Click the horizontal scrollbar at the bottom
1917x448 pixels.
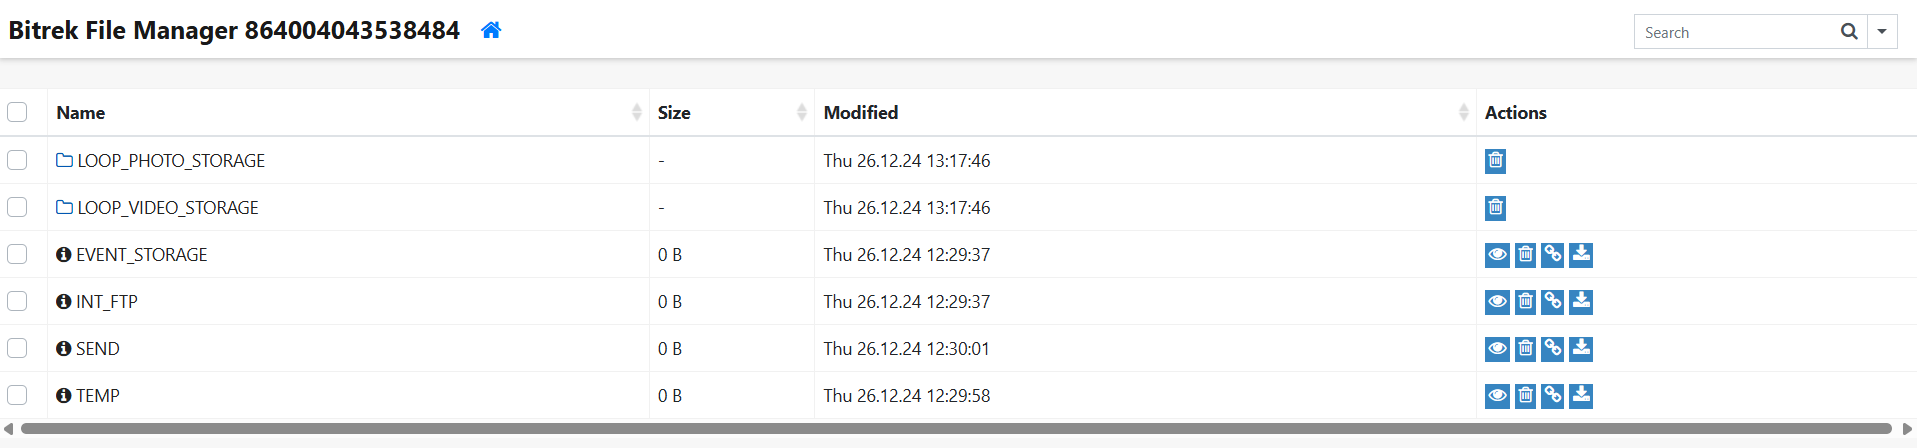pos(956,429)
